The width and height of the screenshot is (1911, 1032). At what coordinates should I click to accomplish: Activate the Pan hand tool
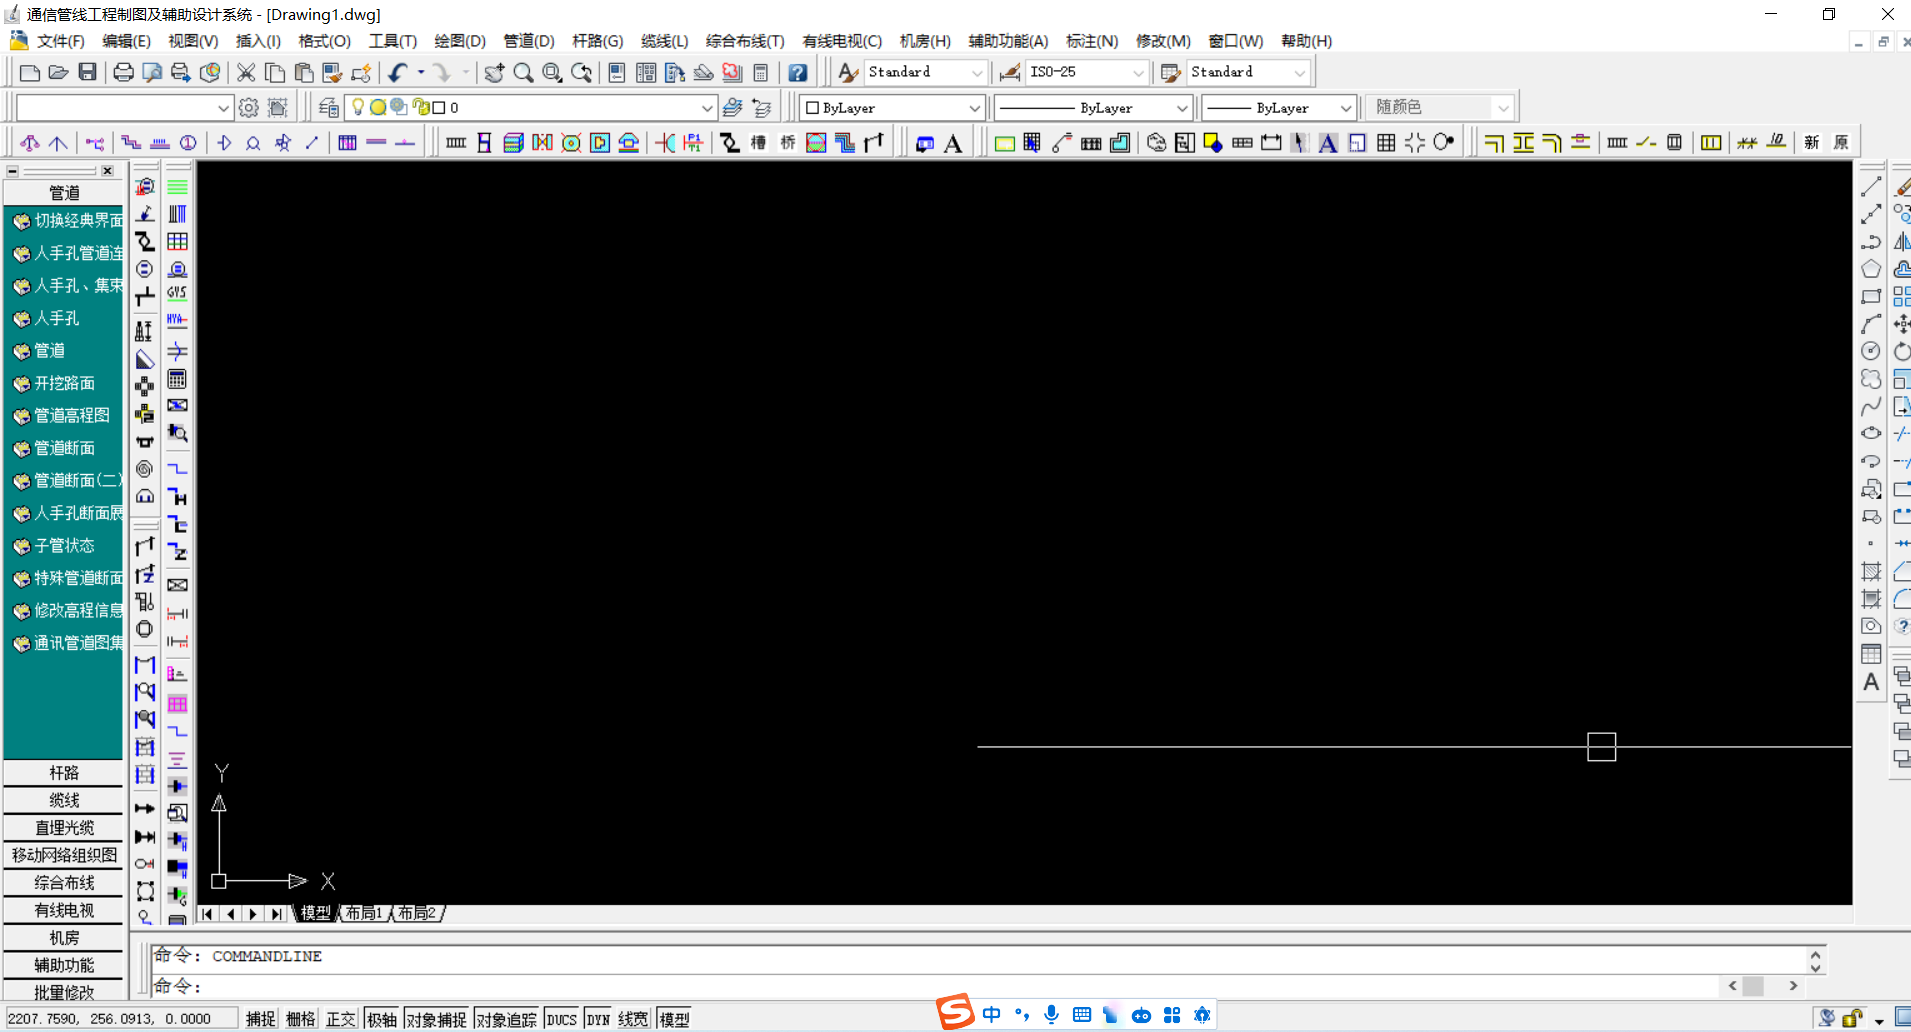tap(494, 72)
